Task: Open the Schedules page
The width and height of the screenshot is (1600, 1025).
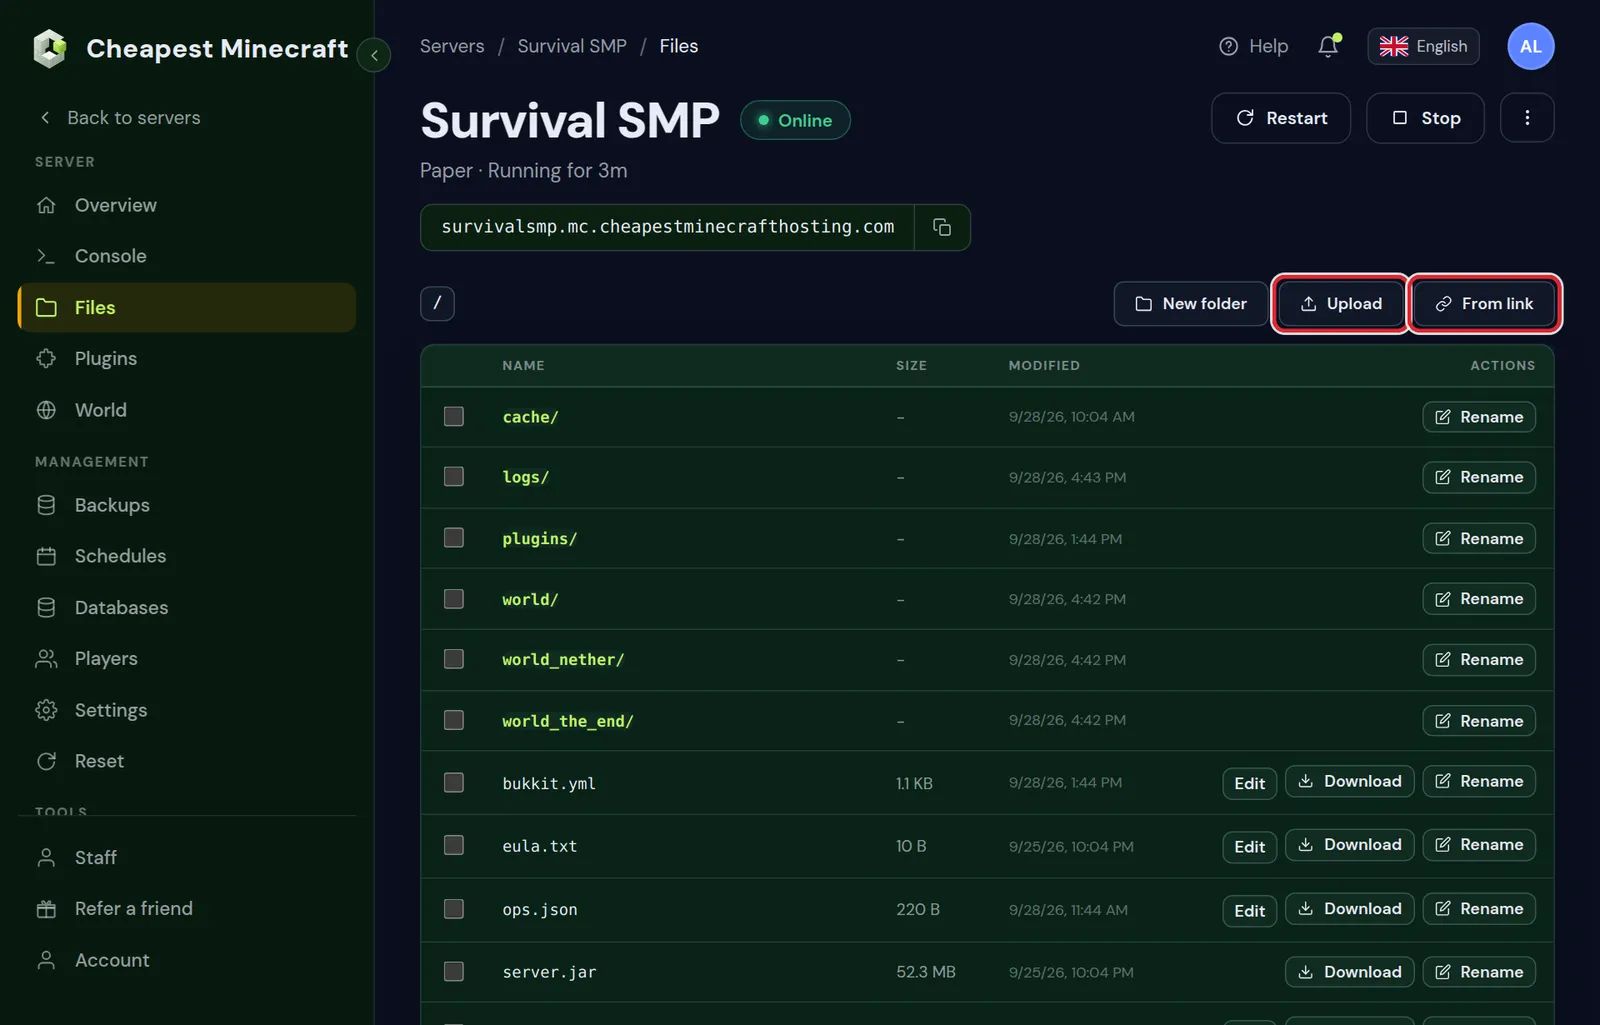Action: click(x=187, y=556)
